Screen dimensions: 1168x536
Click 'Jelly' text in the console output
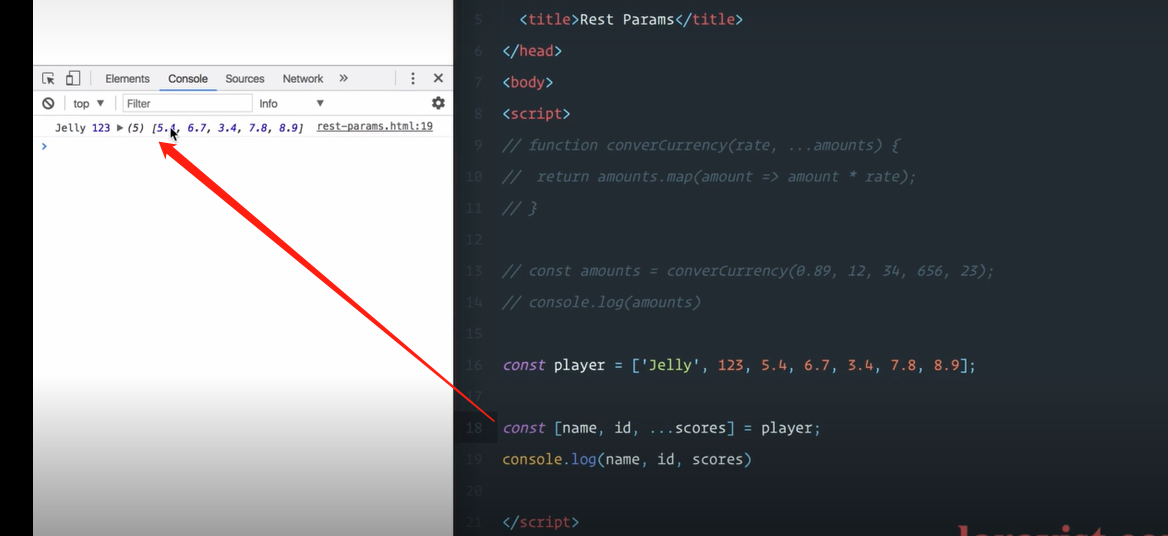pos(70,128)
